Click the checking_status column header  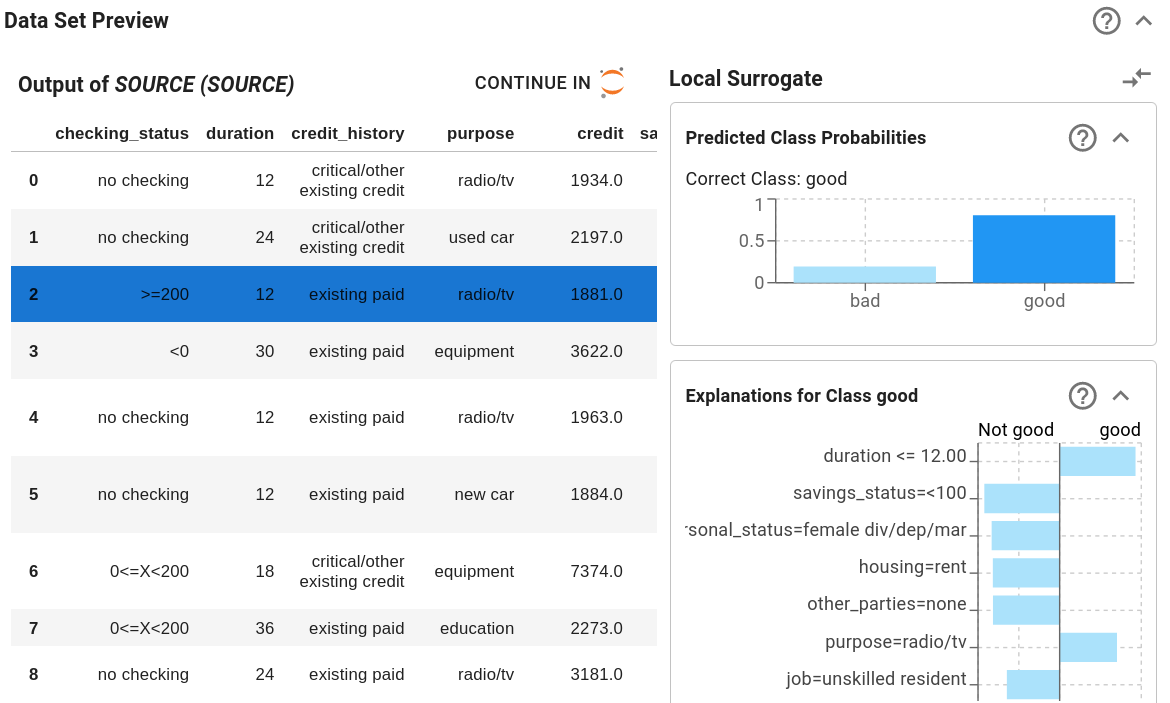click(122, 134)
